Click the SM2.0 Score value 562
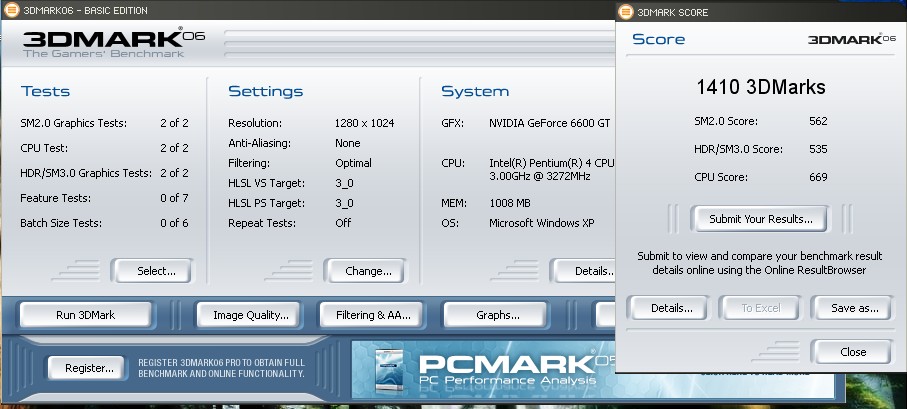Viewport: 907px width, 409px height. click(818, 121)
